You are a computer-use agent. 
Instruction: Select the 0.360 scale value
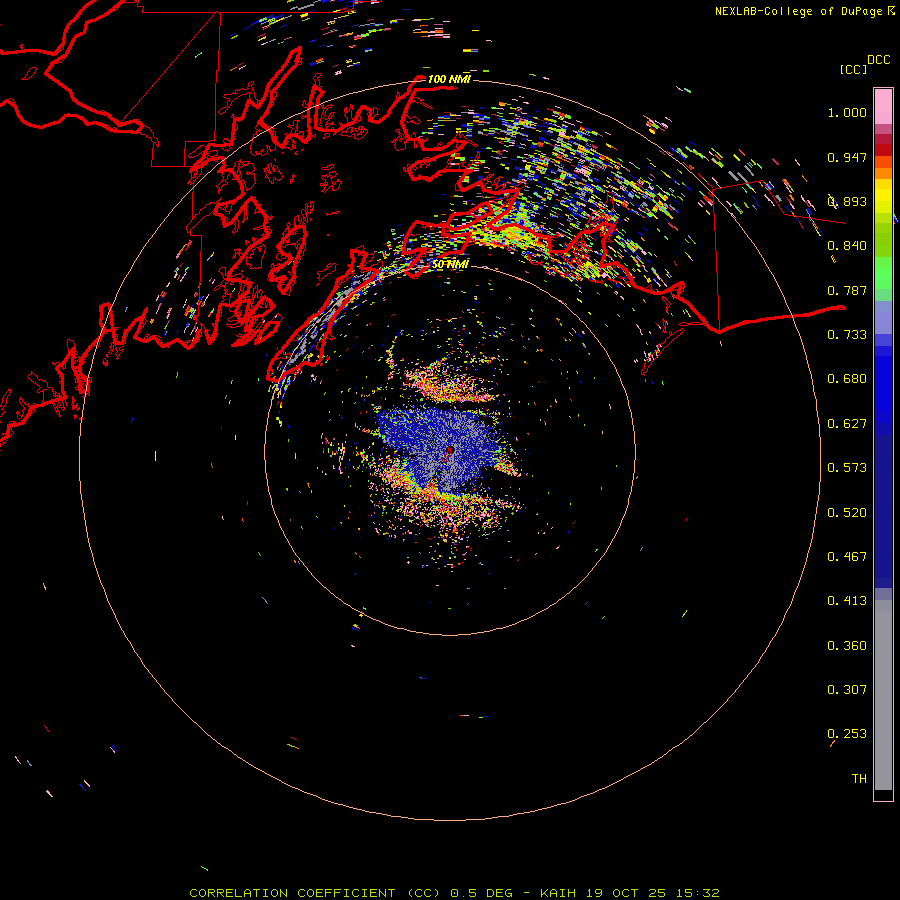click(847, 646)
